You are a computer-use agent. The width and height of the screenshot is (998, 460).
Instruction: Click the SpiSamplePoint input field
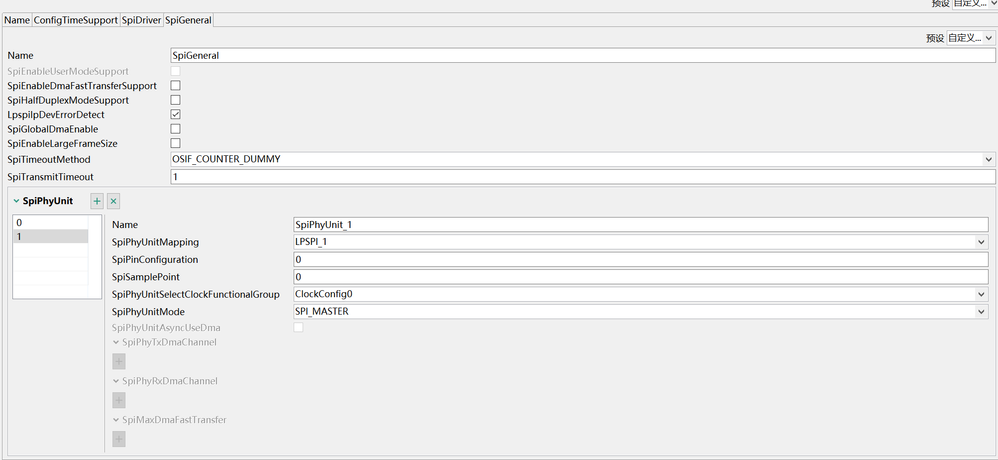[640, 277]
